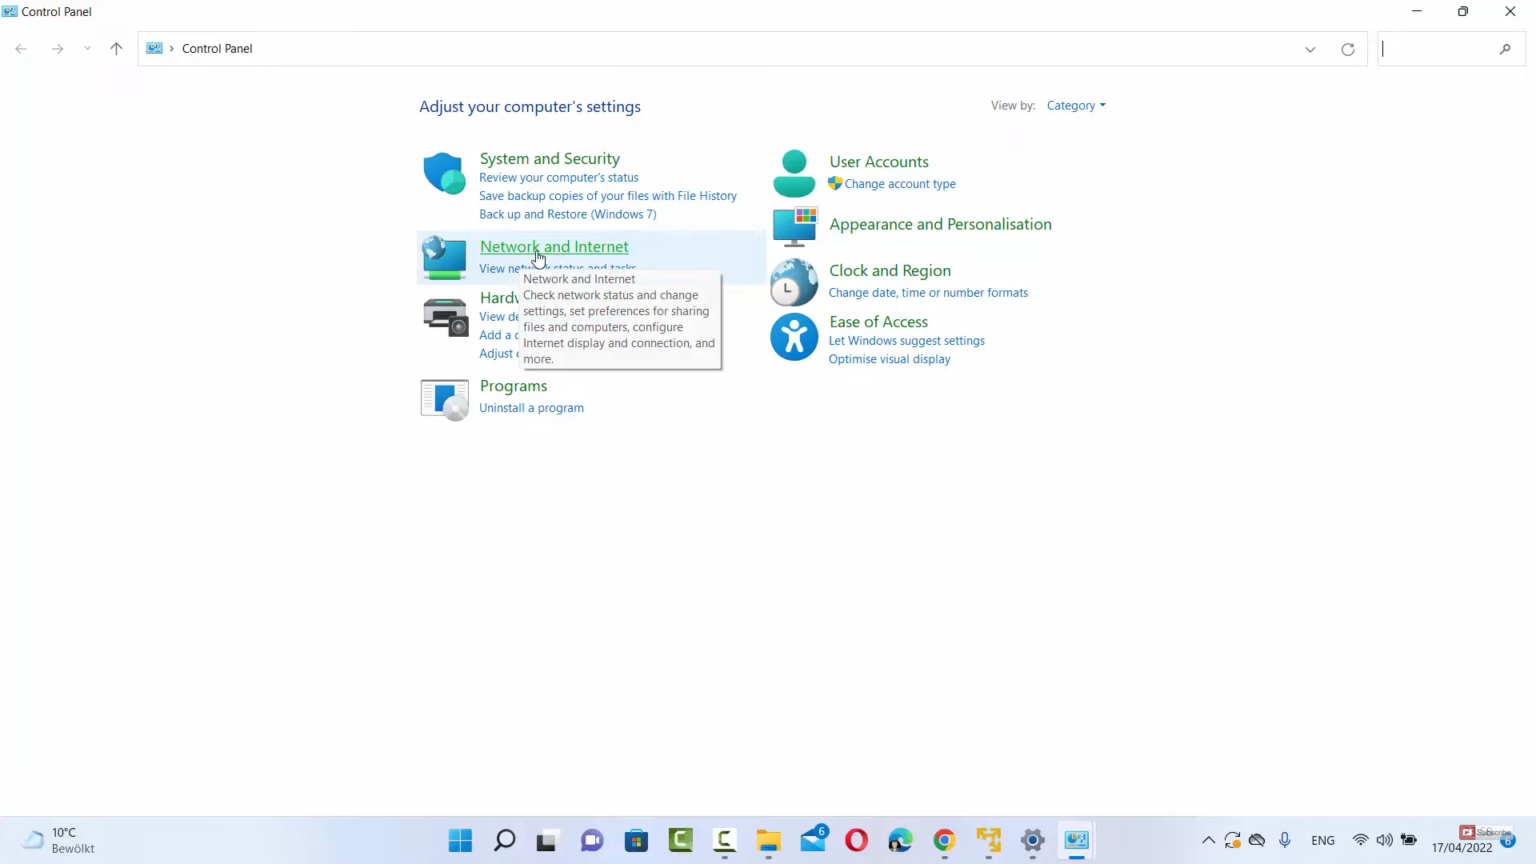Open the System and Security category icon

444,173
